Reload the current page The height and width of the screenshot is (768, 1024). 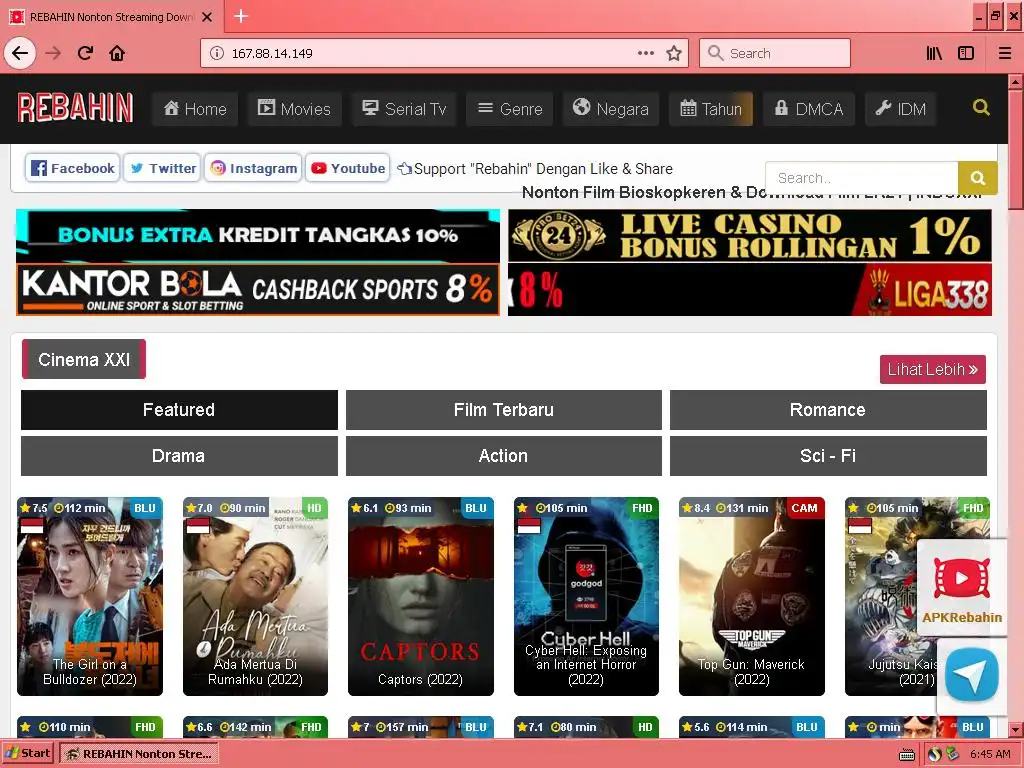coord(85,53)
